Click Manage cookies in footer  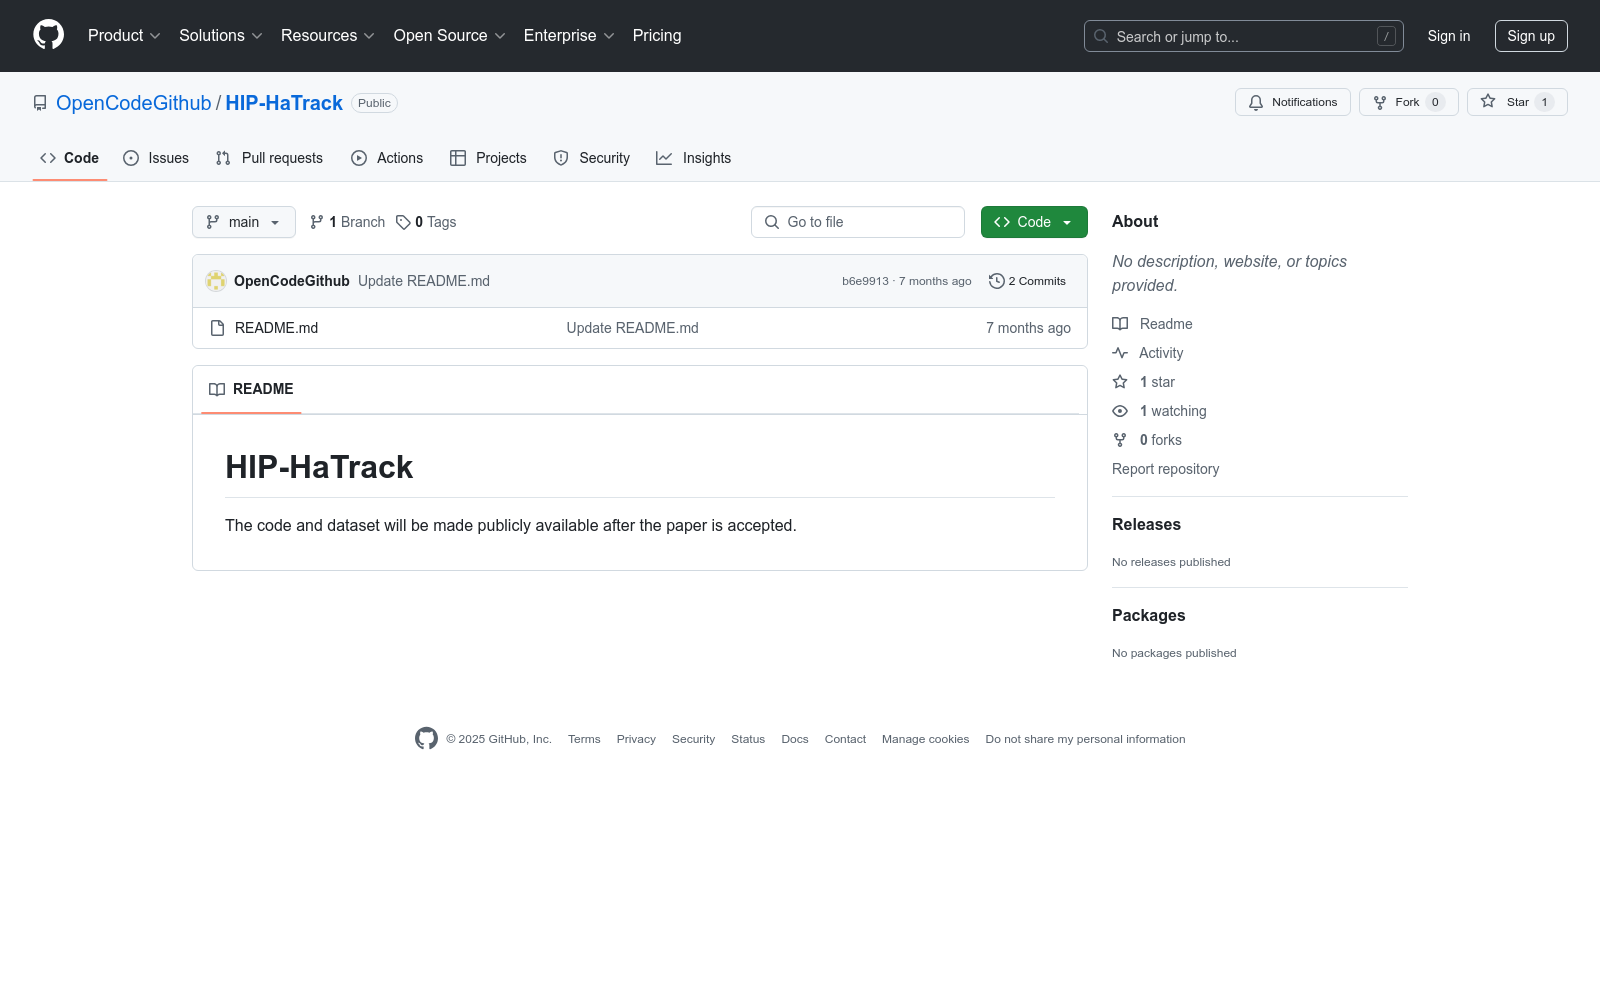[x=925, y=739]
